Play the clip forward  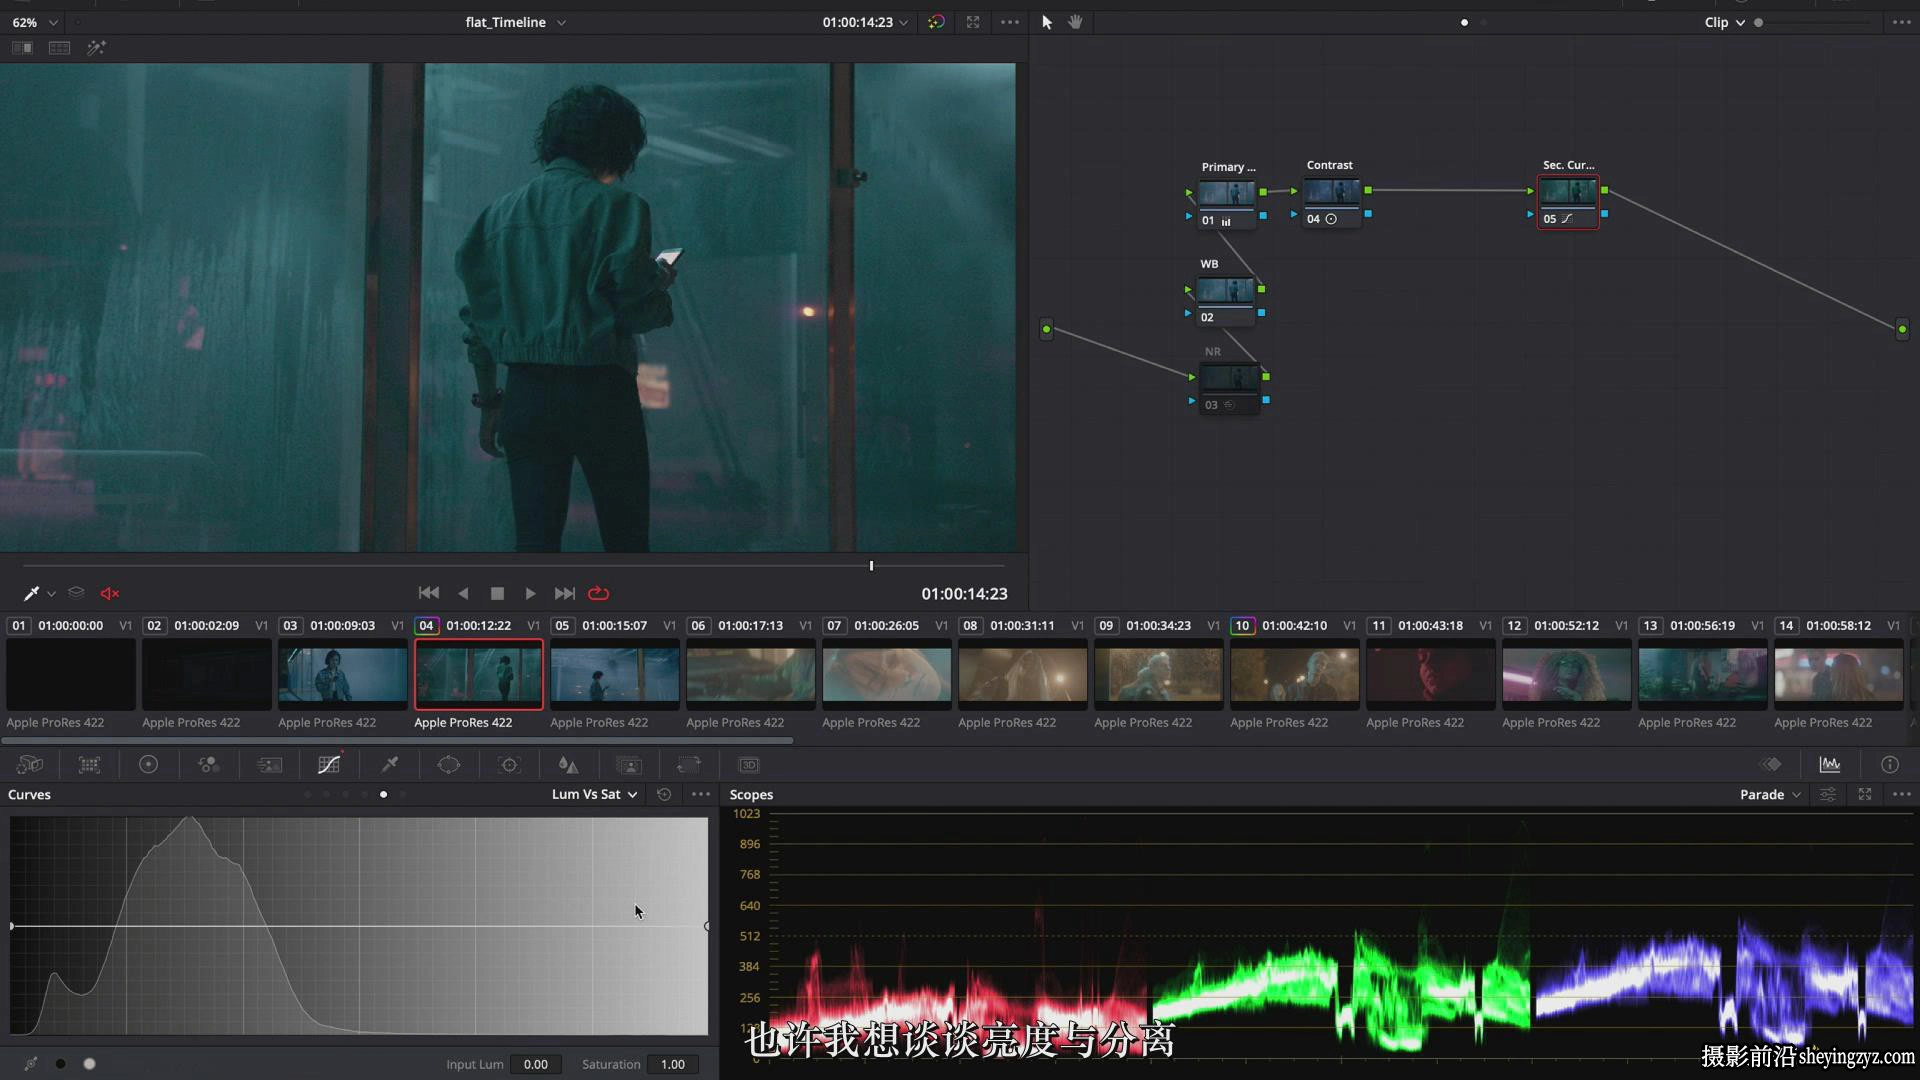pyautogui.click(x=530, y=594)
